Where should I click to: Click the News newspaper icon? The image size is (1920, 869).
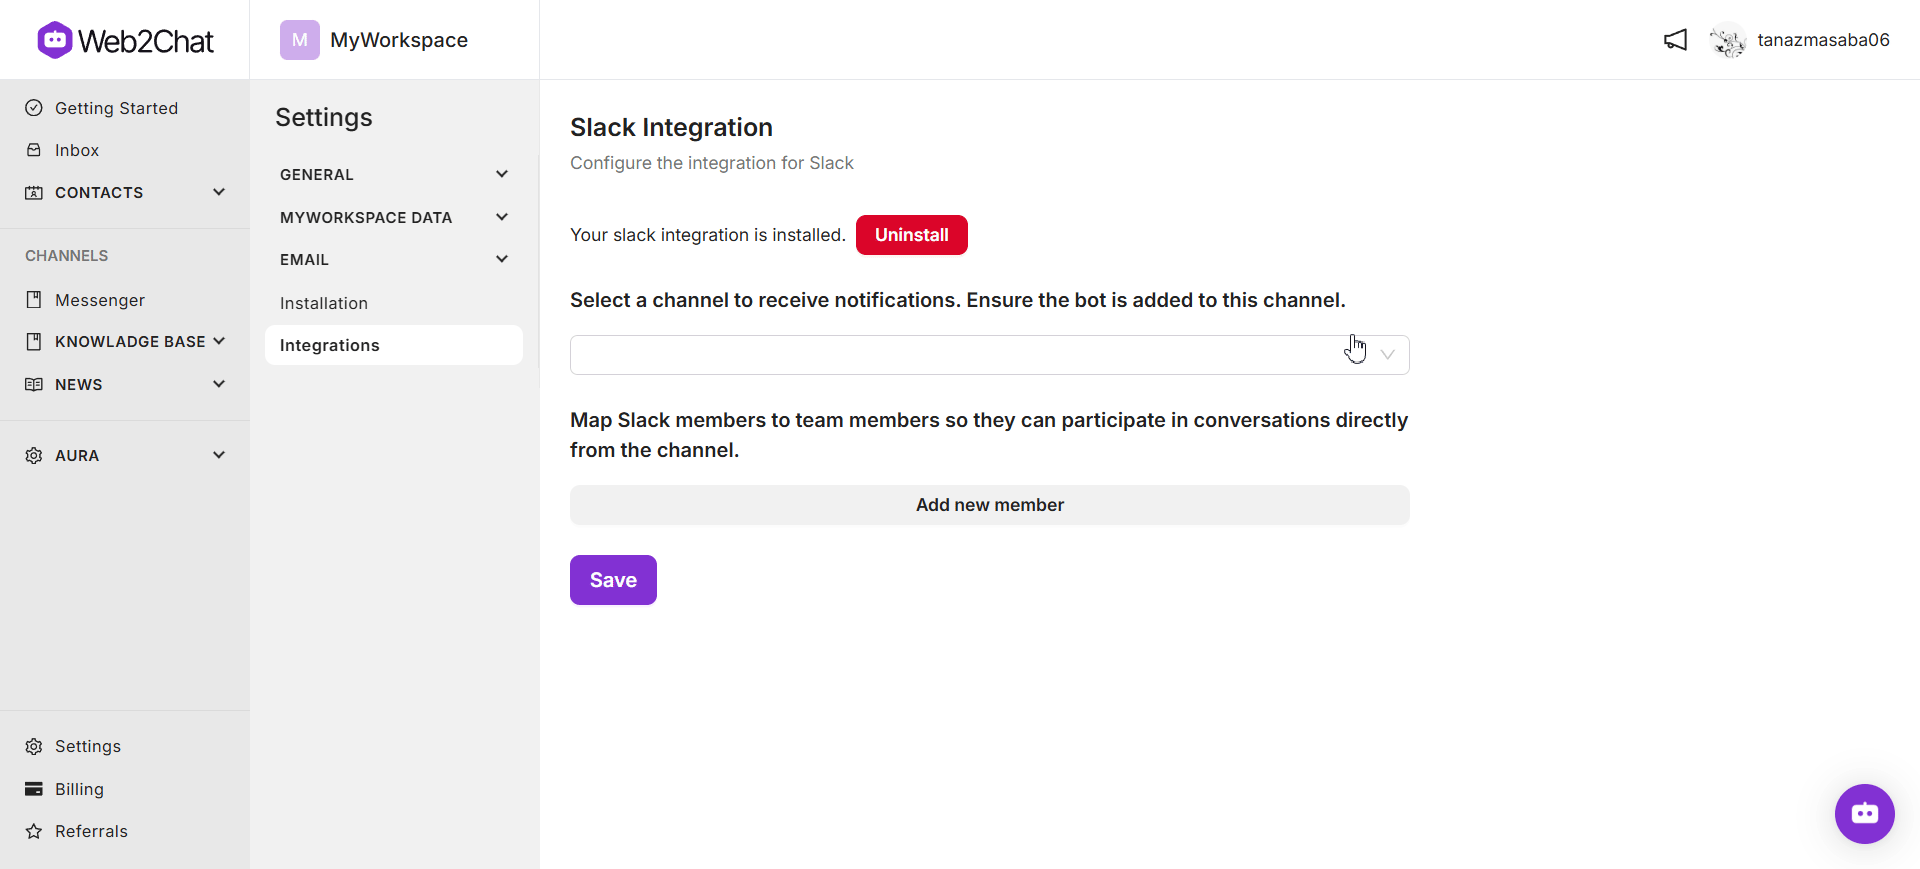point(34,384)
